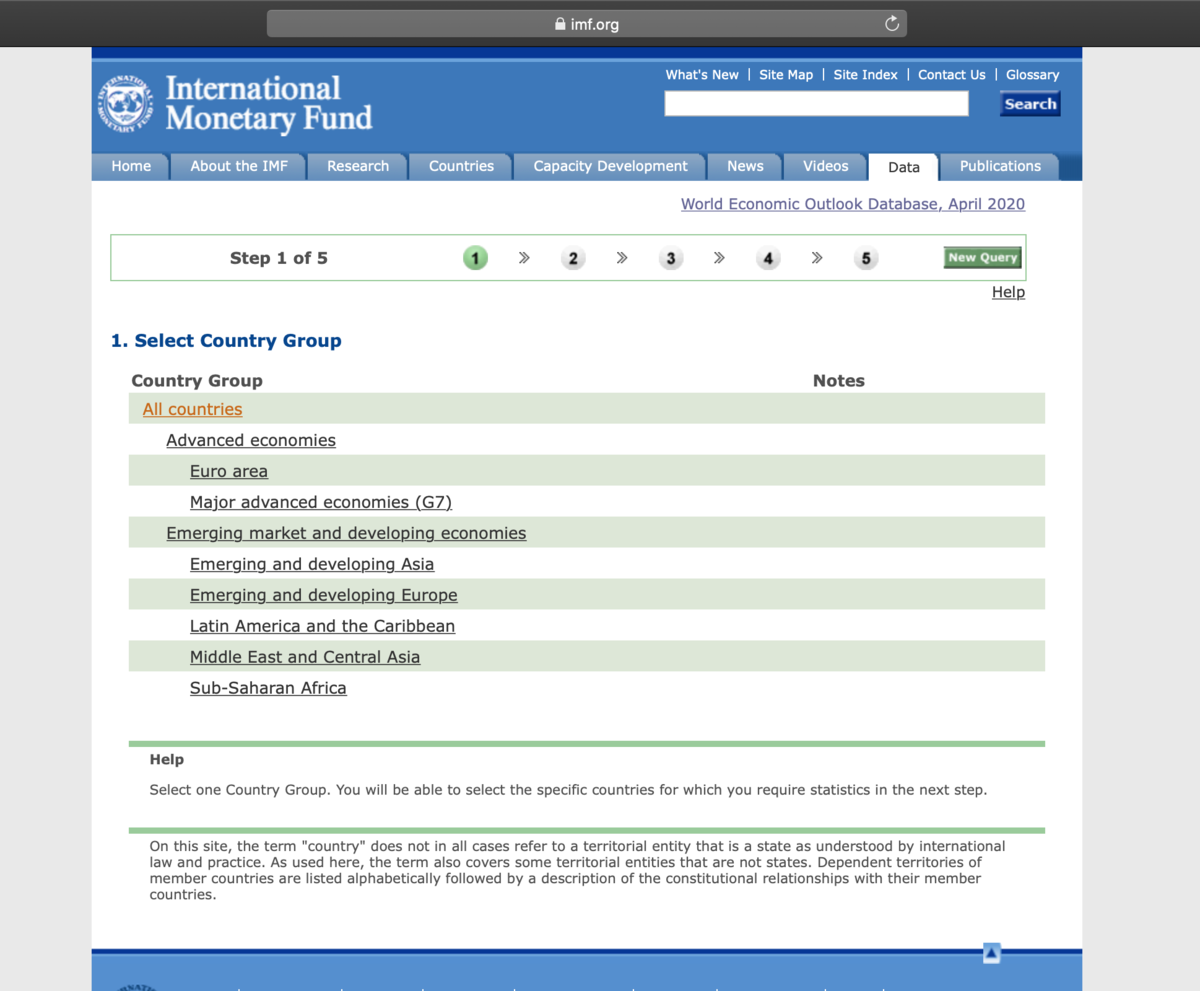Image resolution: width=1200 pixels, height=991 pixels.
Task: Select the Data tab
Action: tap(904, 167)
